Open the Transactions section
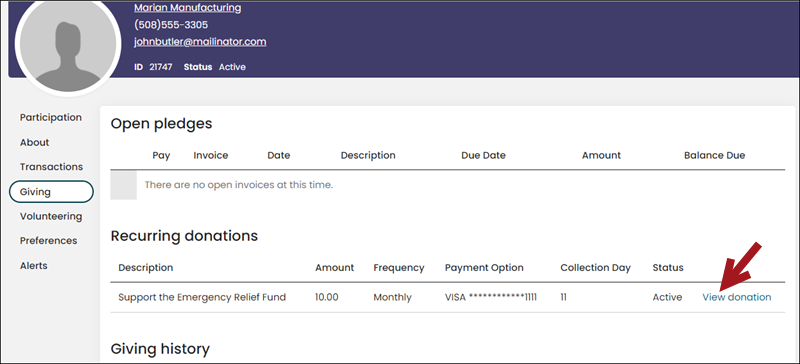This screenshot has width=800, height=364. [x=51, y=167]
